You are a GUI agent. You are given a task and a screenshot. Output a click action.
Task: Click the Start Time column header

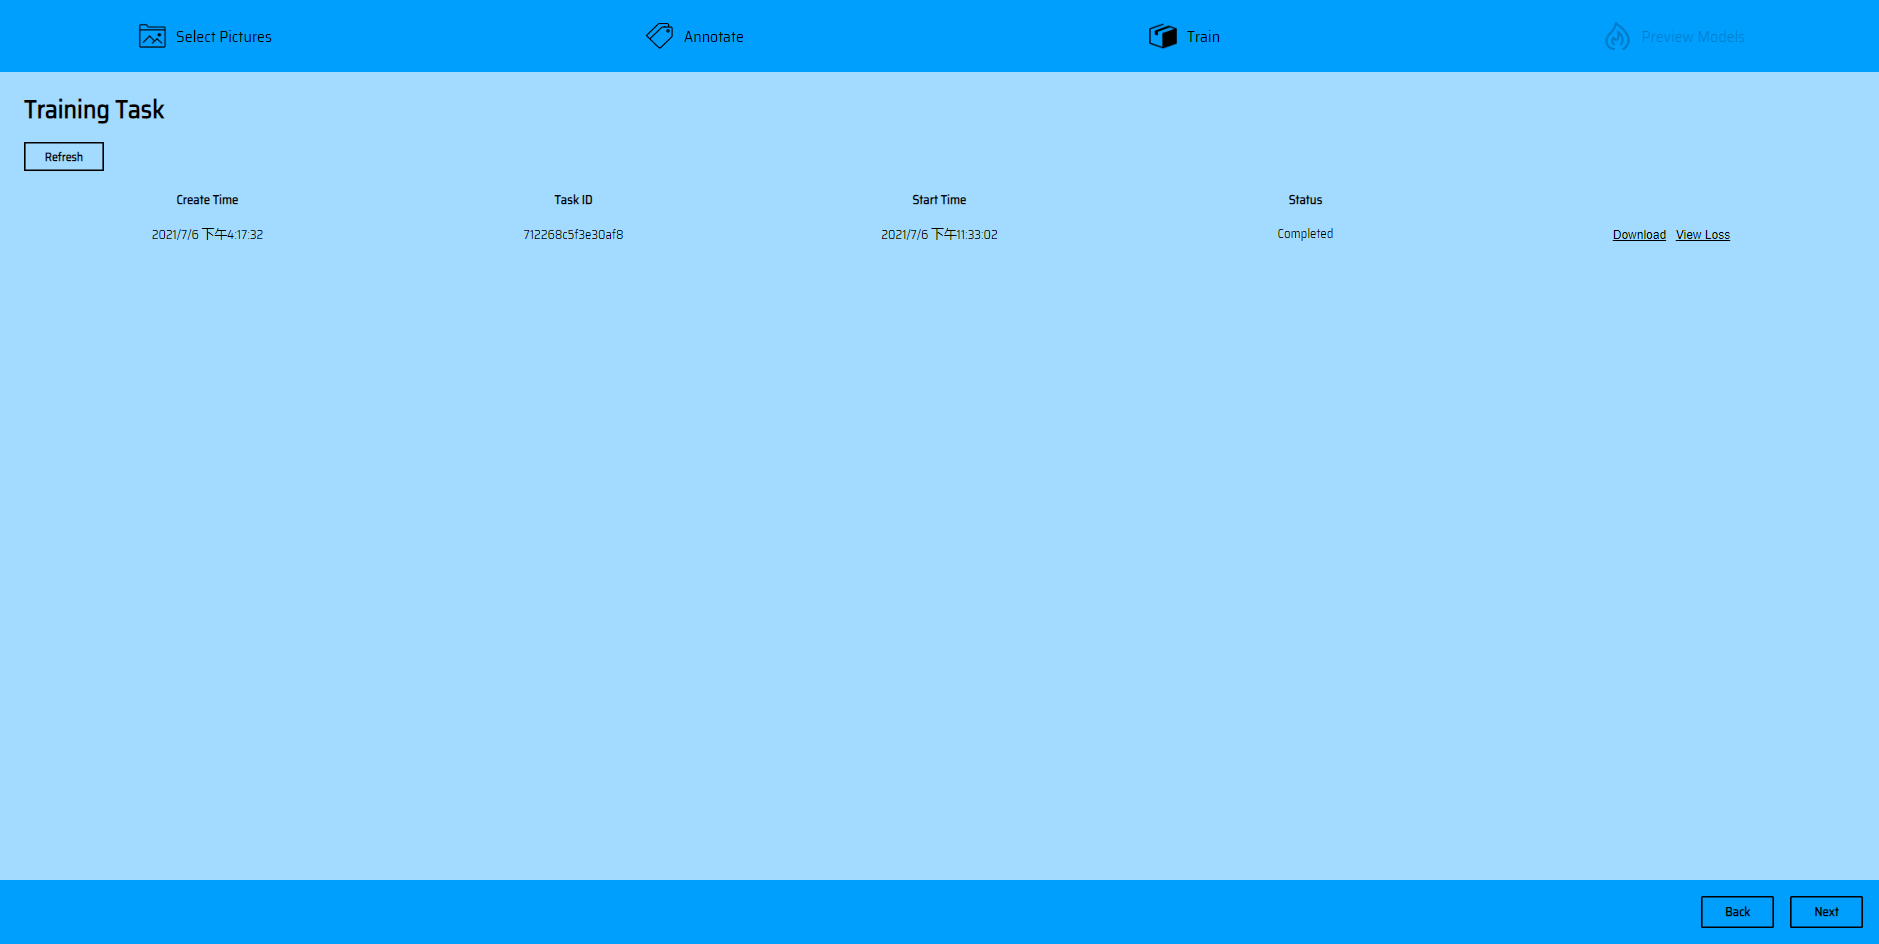tap(939, 200)
